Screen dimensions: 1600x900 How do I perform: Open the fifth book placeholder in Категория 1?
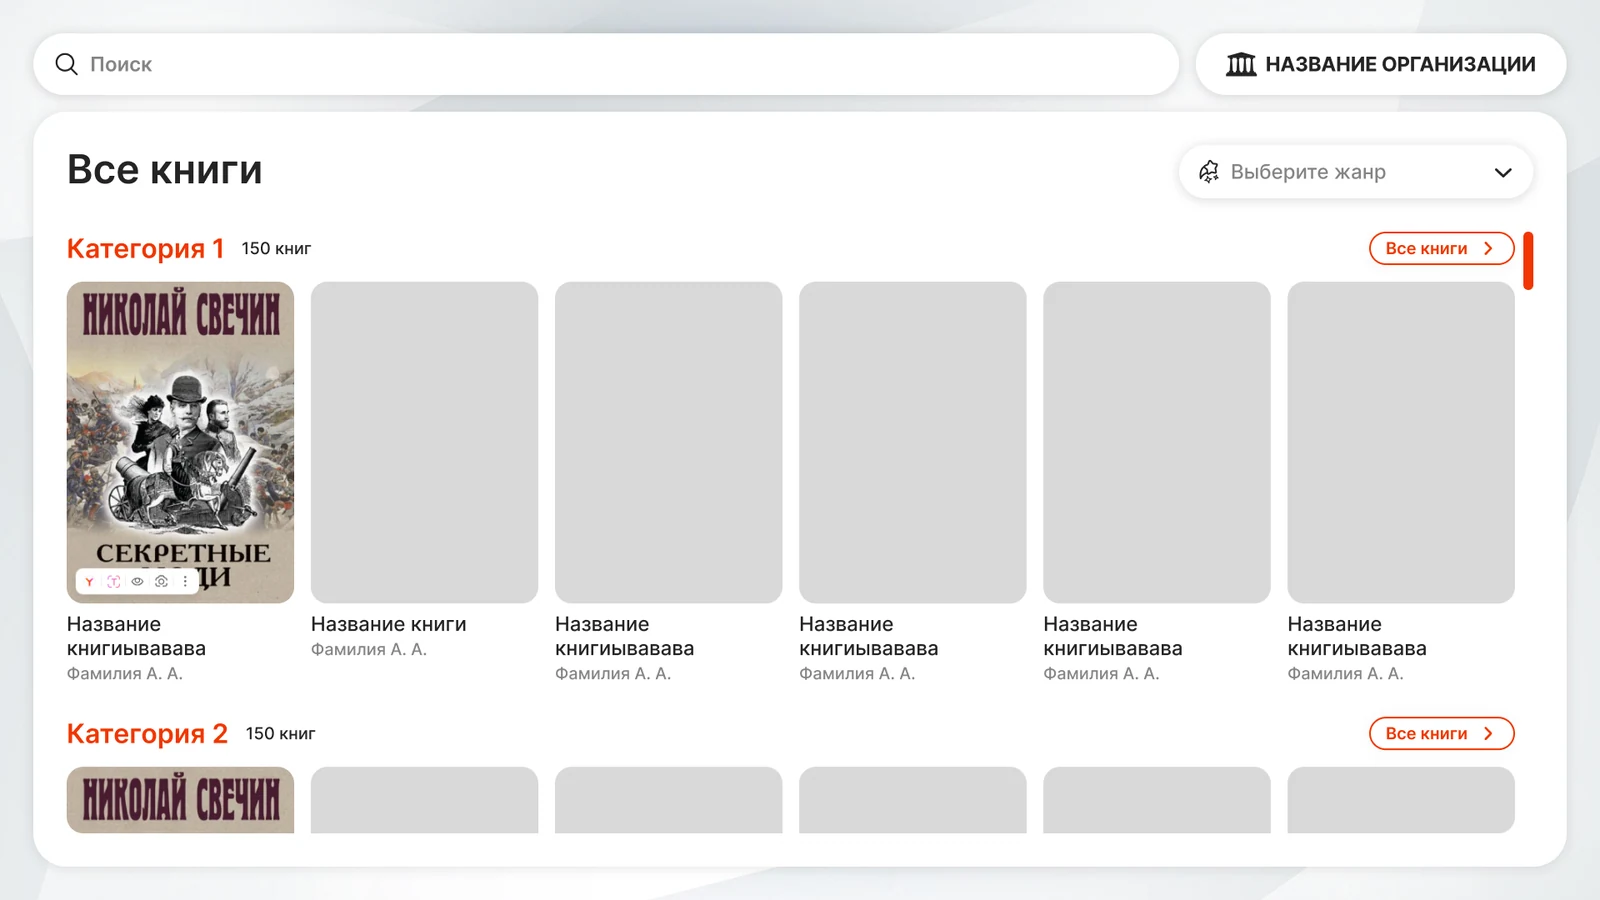[1157, 442]
